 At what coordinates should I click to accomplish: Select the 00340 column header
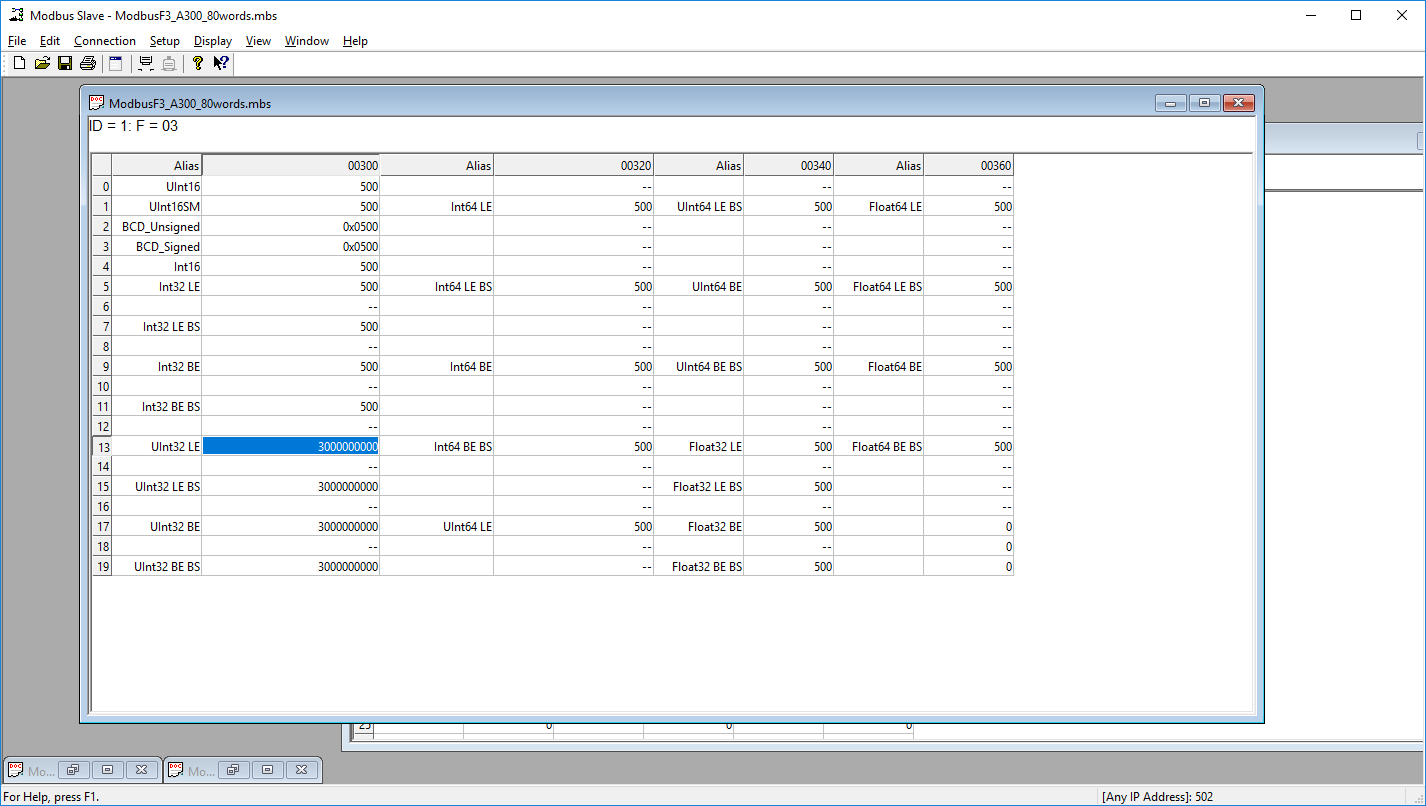pos(789,166)
